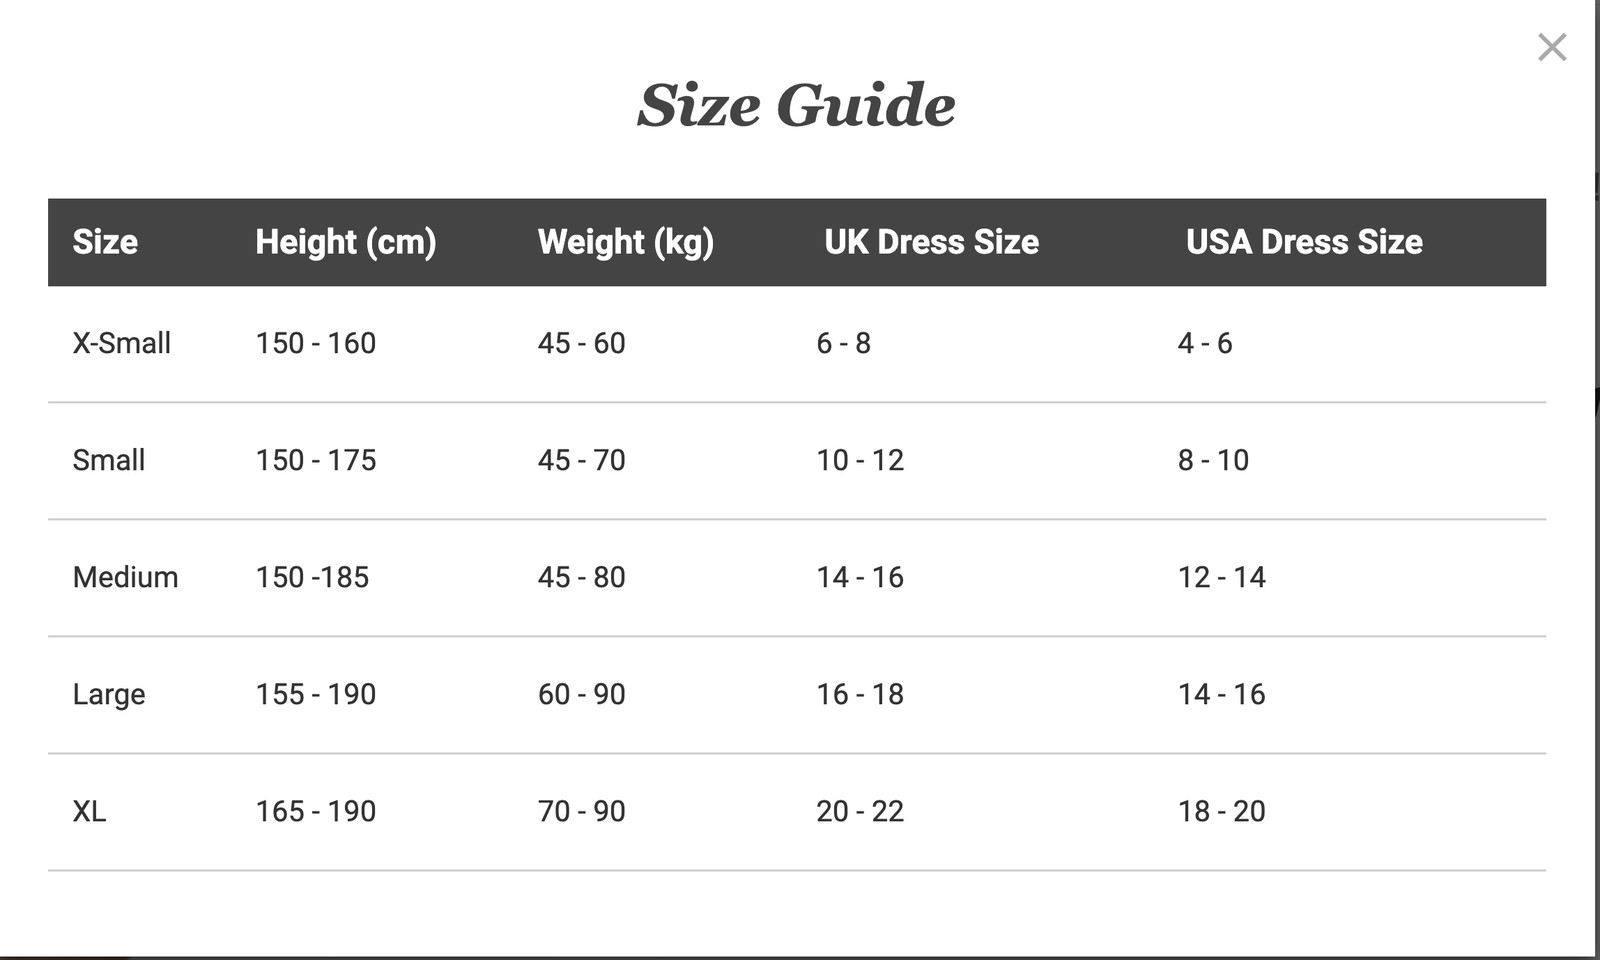Select the Medium size row label
Screen dimensions: 1600x960
[x=125, y=577]
